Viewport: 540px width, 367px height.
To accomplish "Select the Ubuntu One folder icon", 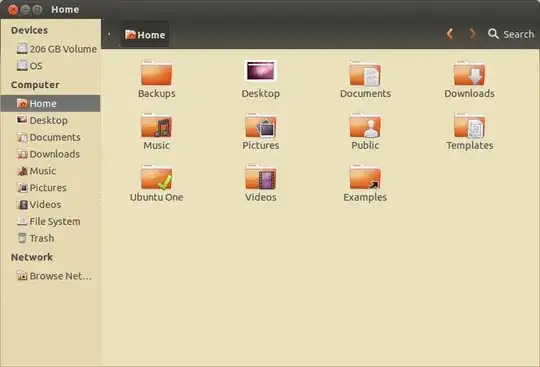I will [x=156, y=177].
